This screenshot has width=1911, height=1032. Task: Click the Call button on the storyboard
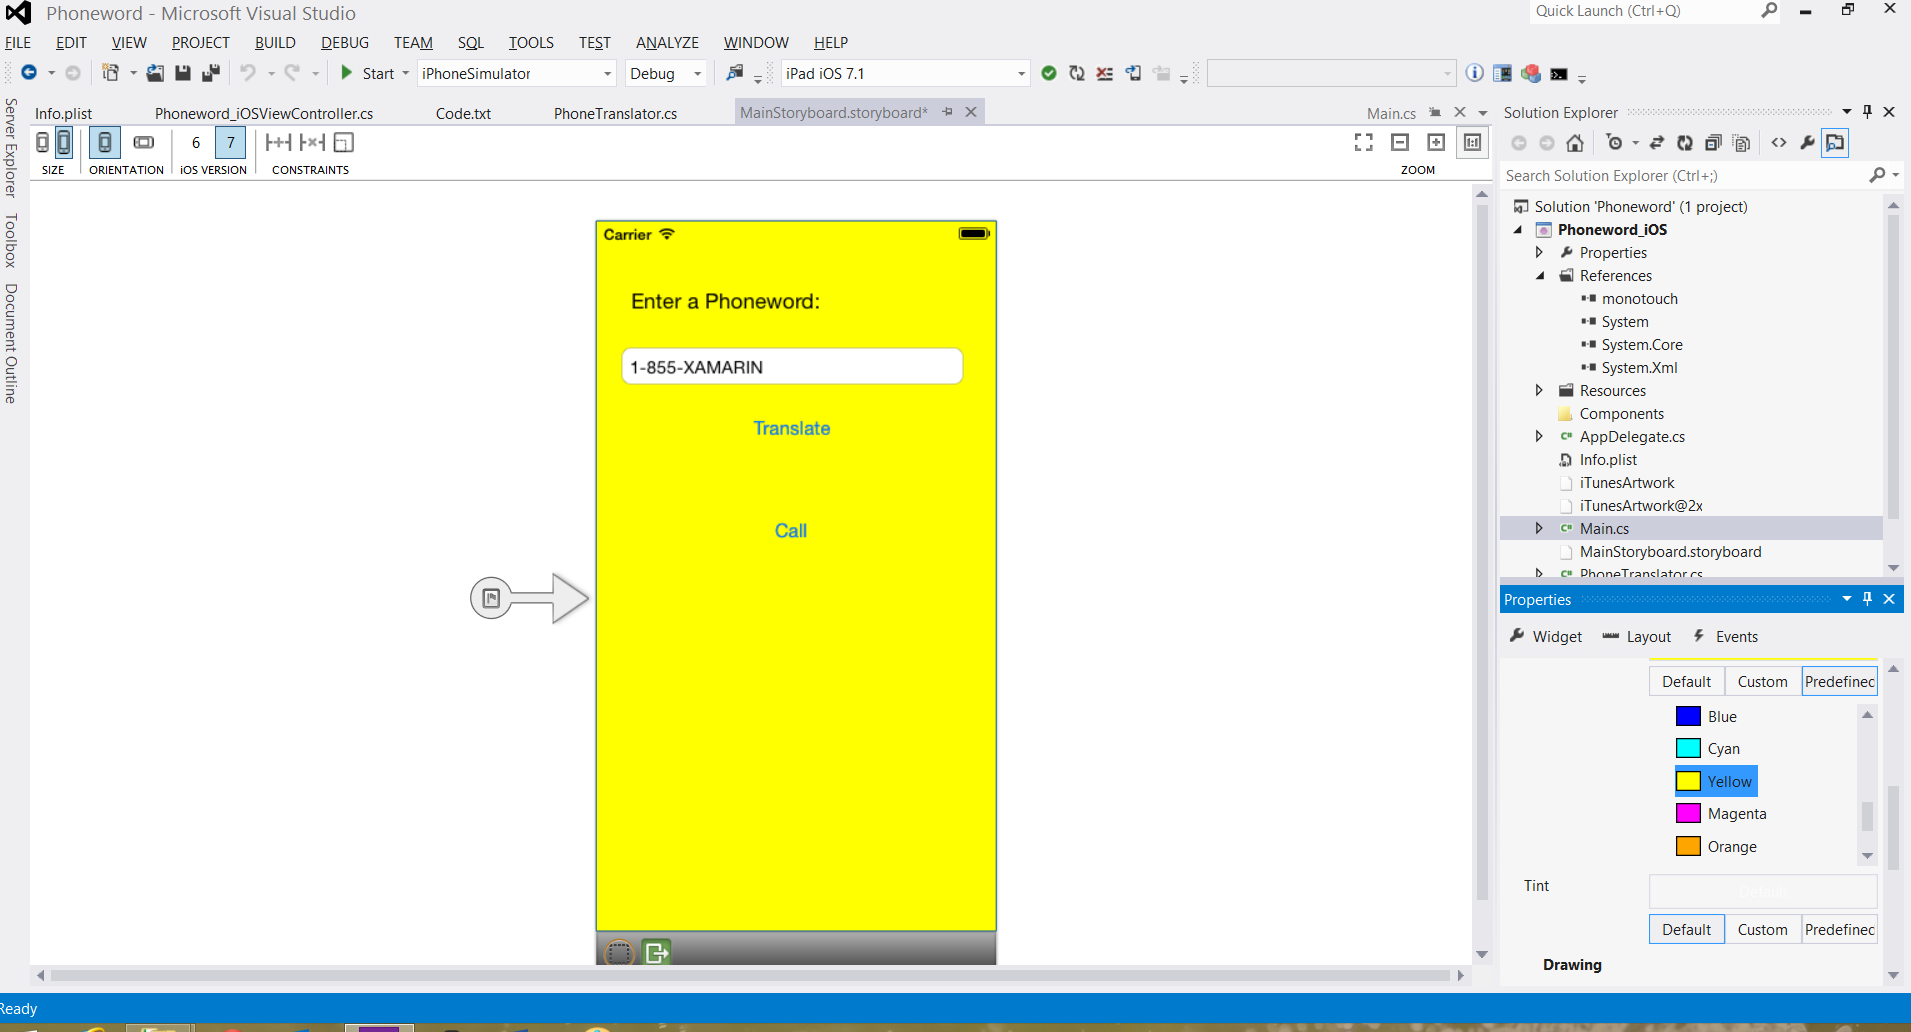790,531
